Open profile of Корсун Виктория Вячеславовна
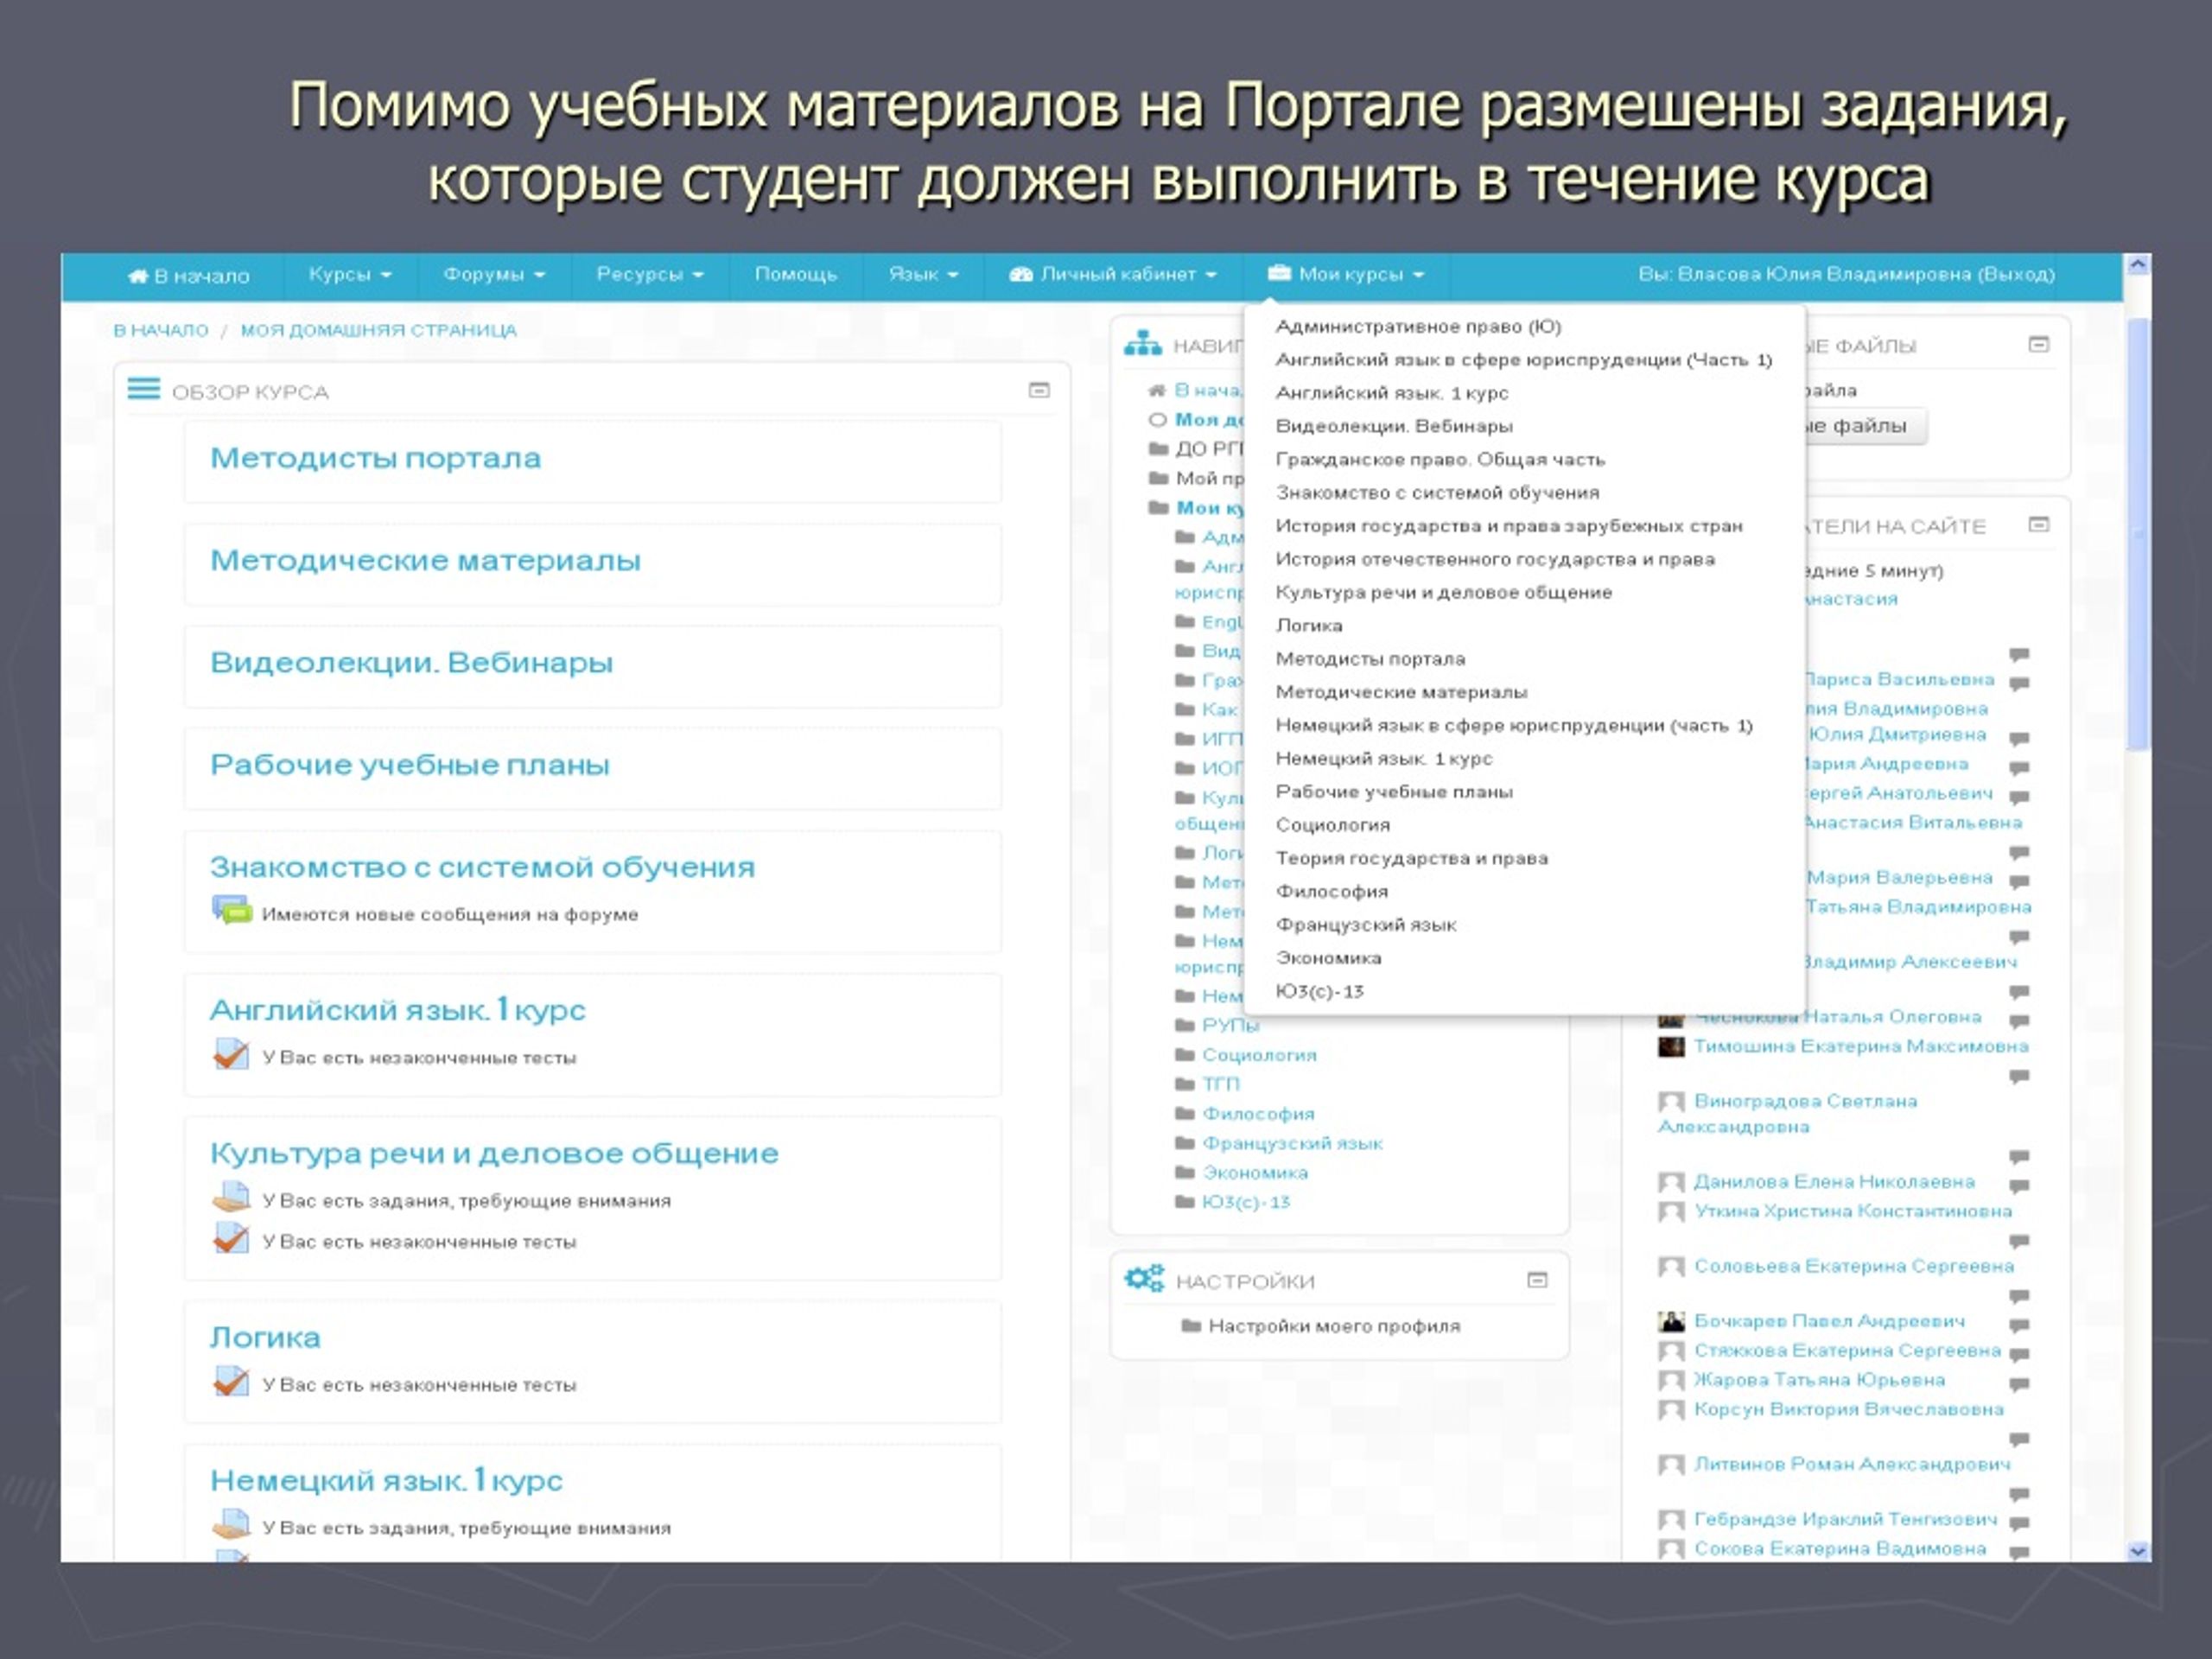The width and height of the screenshot is (2212, 1659). (x=1849, y=1410)
